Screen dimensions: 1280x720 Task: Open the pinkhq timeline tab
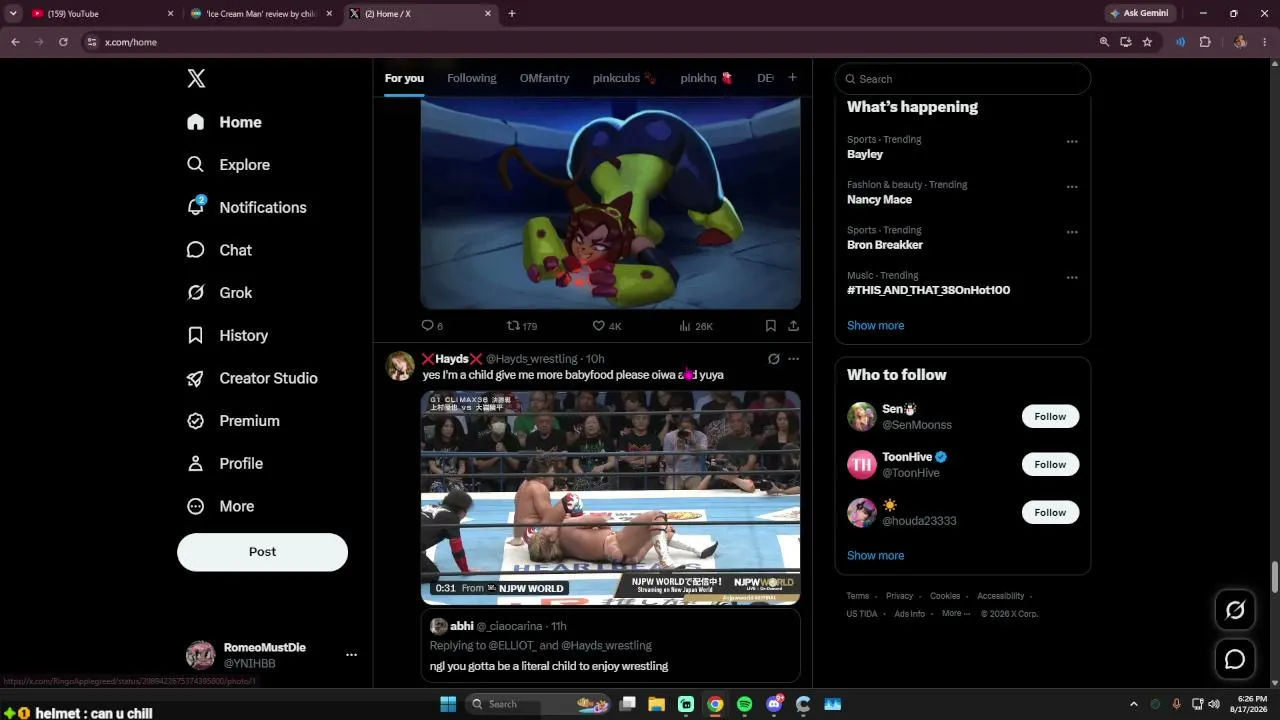point(707,78)
